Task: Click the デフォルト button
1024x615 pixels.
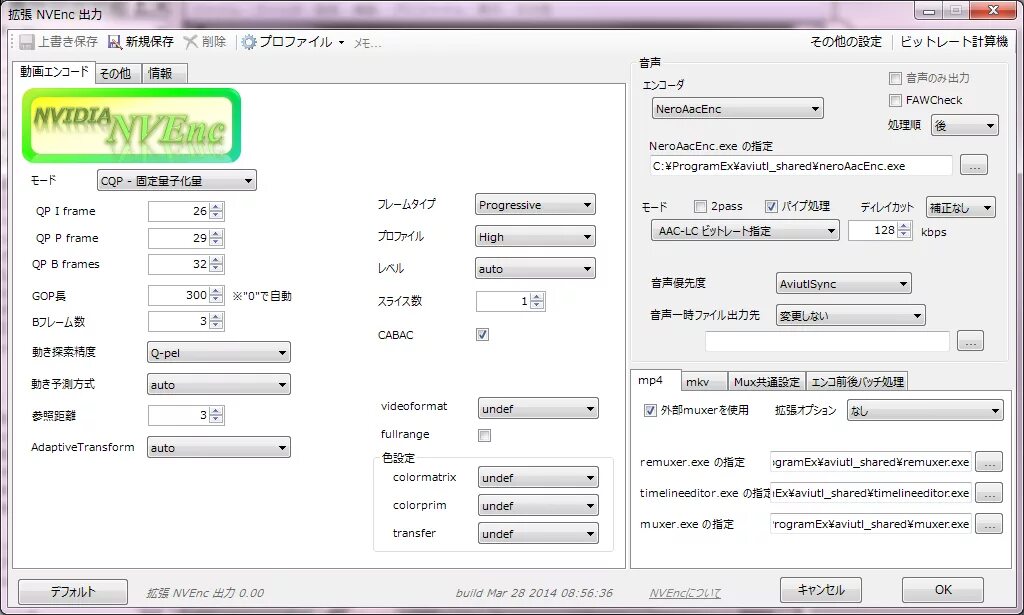Action: tap(73, 591)
